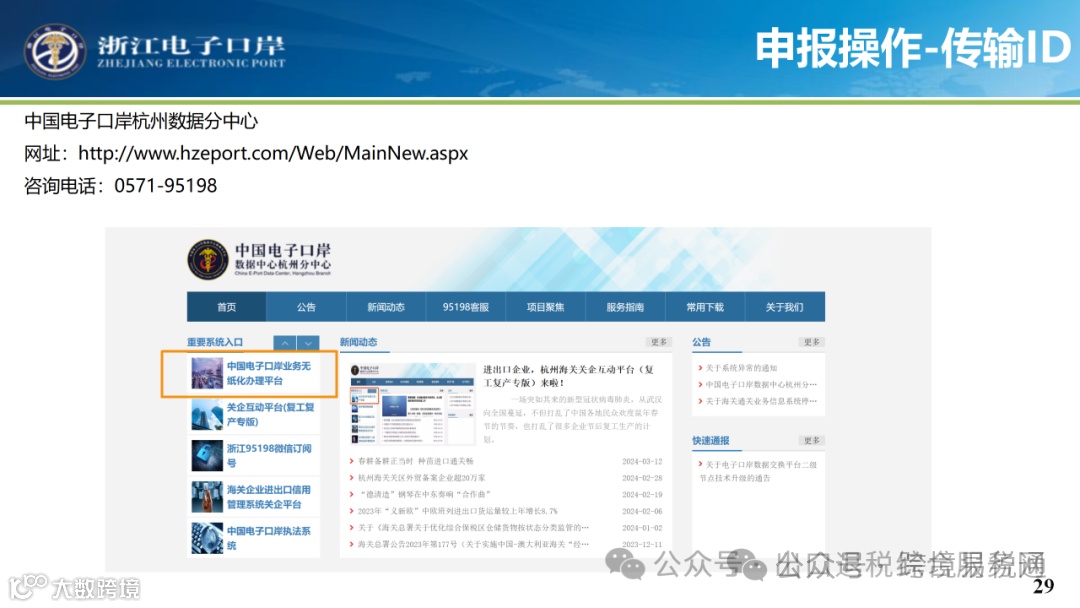Image resolution: width=1080 pixels, height=608 pixels.
Task: Open news item 杭州海关关区外贸备案企业超20万家
Action: coord(422,478)
